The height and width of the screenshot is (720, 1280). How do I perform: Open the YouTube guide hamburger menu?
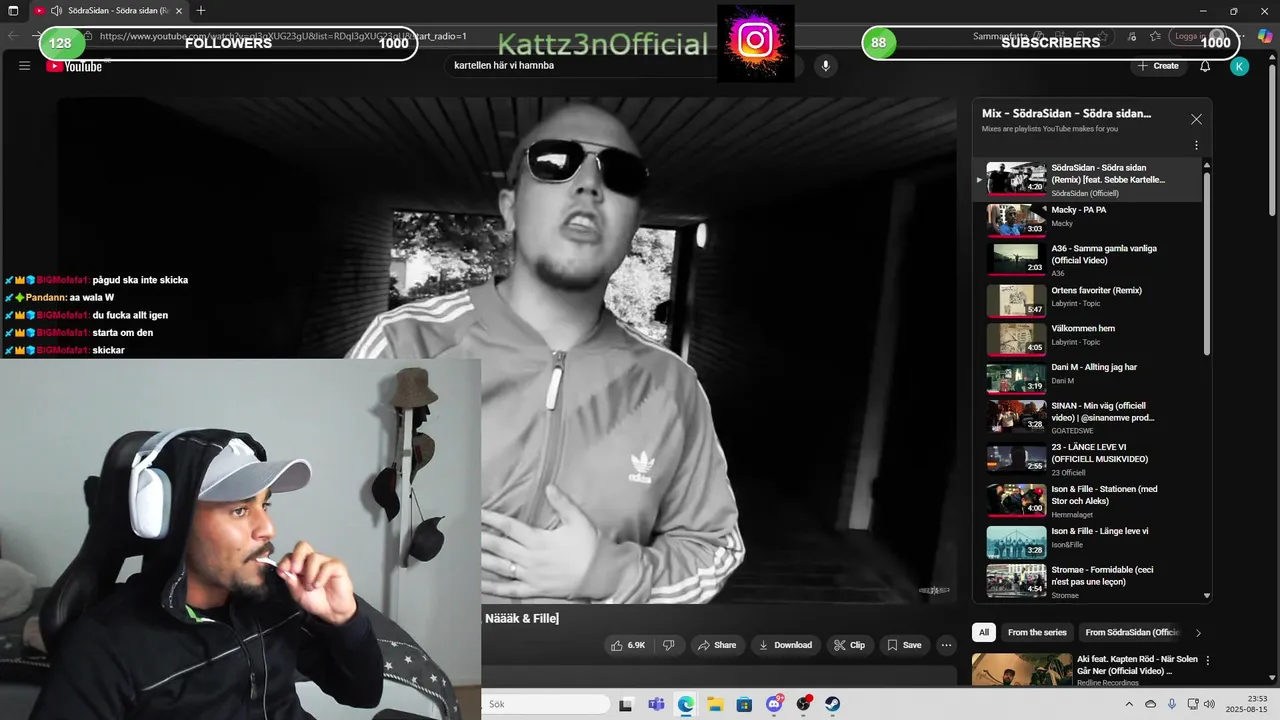click(25, 66)
